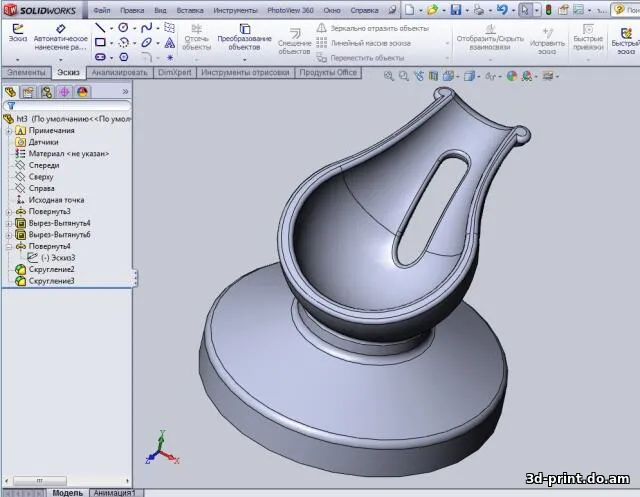Screen dimensions: 640x497
Task: Click the feature tree horizontal scrollbar
Action: click(x=67, y=481)
